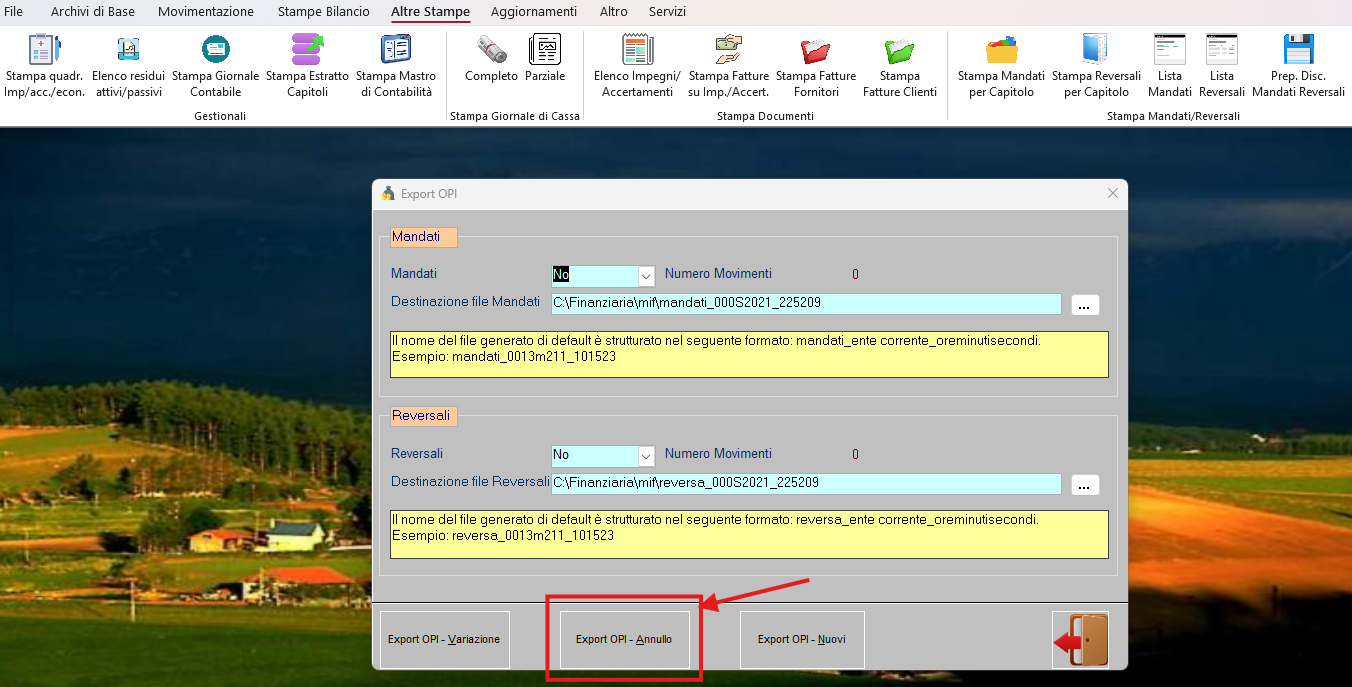This screenshot has width=1352, height=687.
Task: Open the Movimentazione menu
Action: [x=206, y=12]
